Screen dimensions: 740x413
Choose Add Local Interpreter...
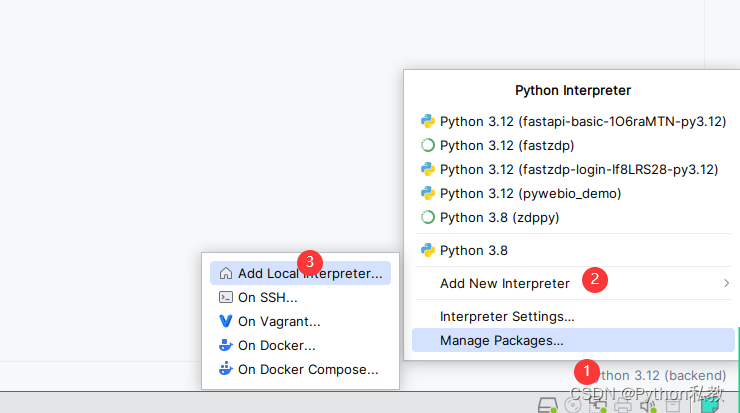pyautogui.click(x=300, y=273)
